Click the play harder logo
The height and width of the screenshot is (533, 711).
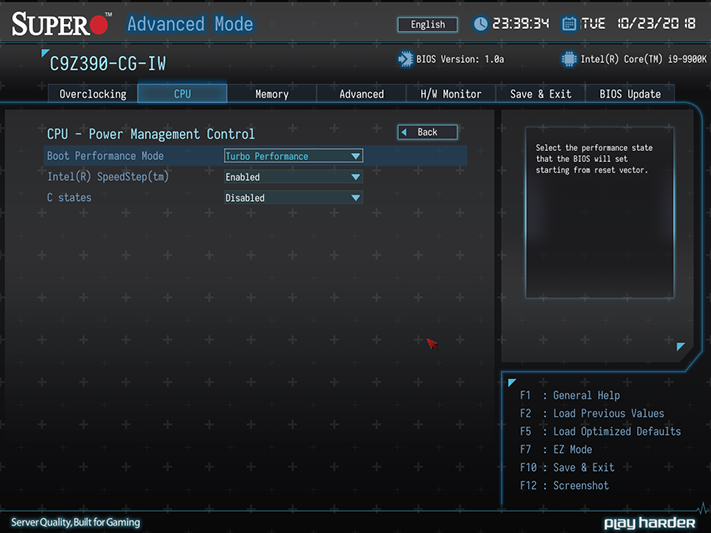pyautogui.click(x=649, y=523)
